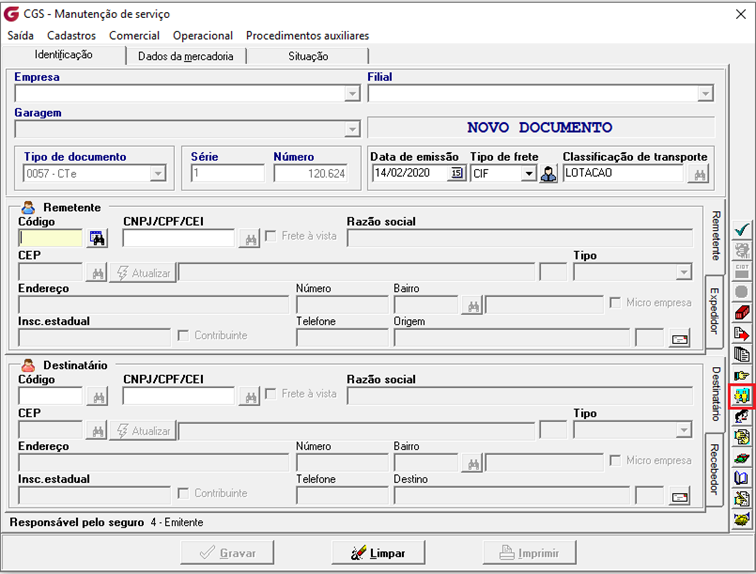Click the stacked documents icon in right toolbar

[x=742, y=355]
